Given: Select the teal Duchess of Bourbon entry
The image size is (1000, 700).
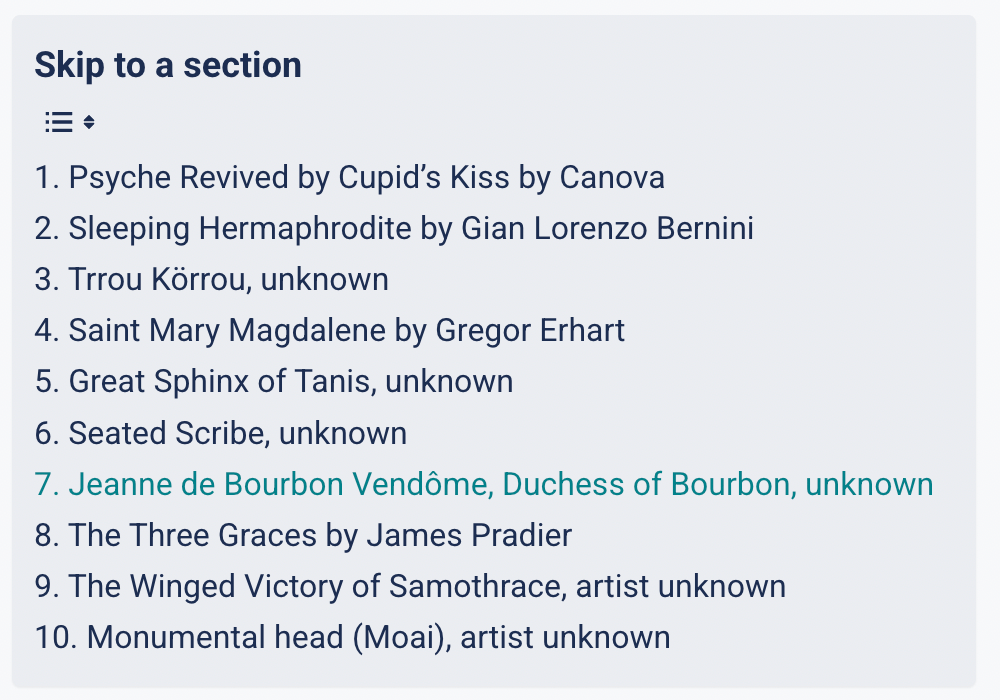Looking at the screenshot, I should pos(483,484).
